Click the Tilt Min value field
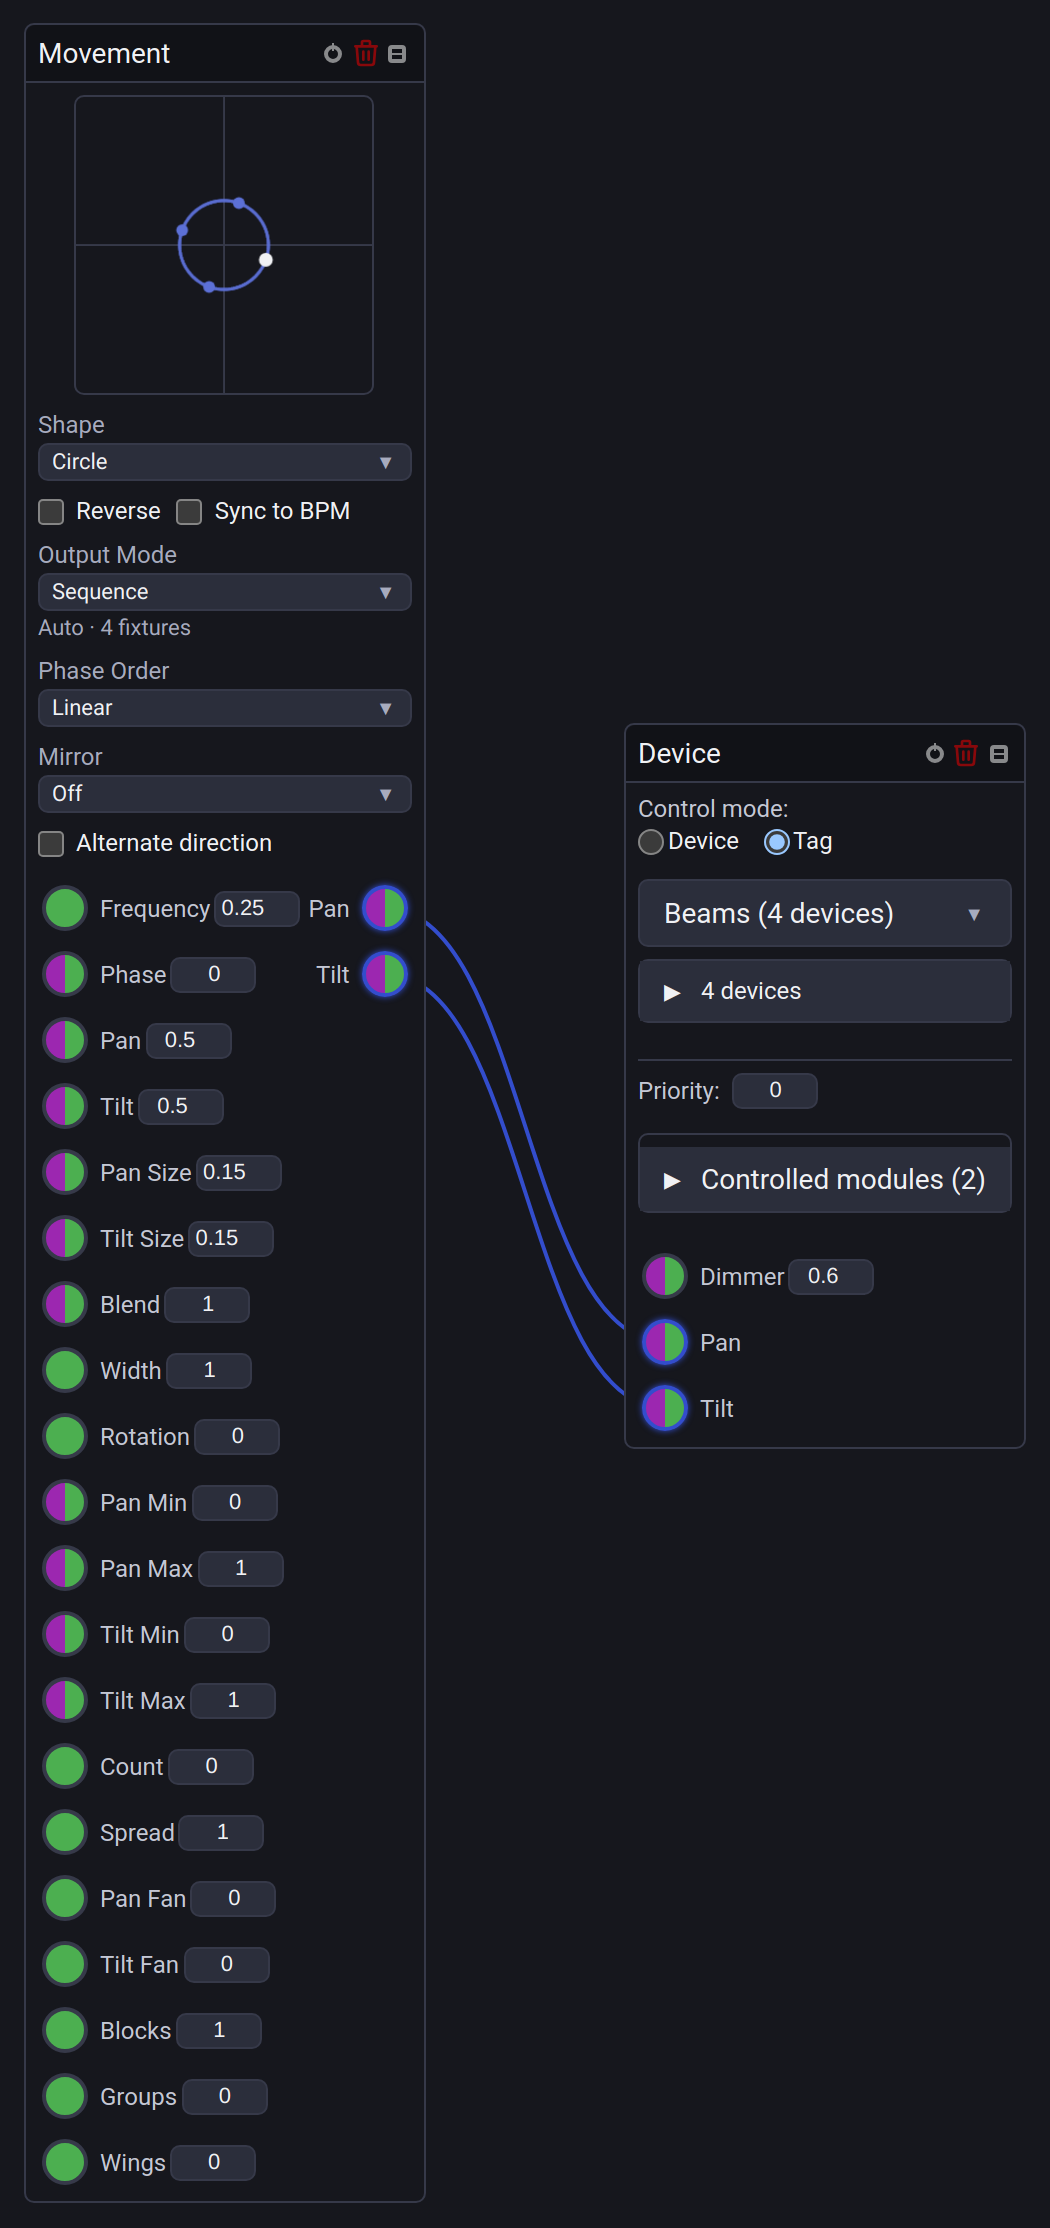Viewport: 1050px width, 2228px height. pyautogui.click(x=227, y=1634)
